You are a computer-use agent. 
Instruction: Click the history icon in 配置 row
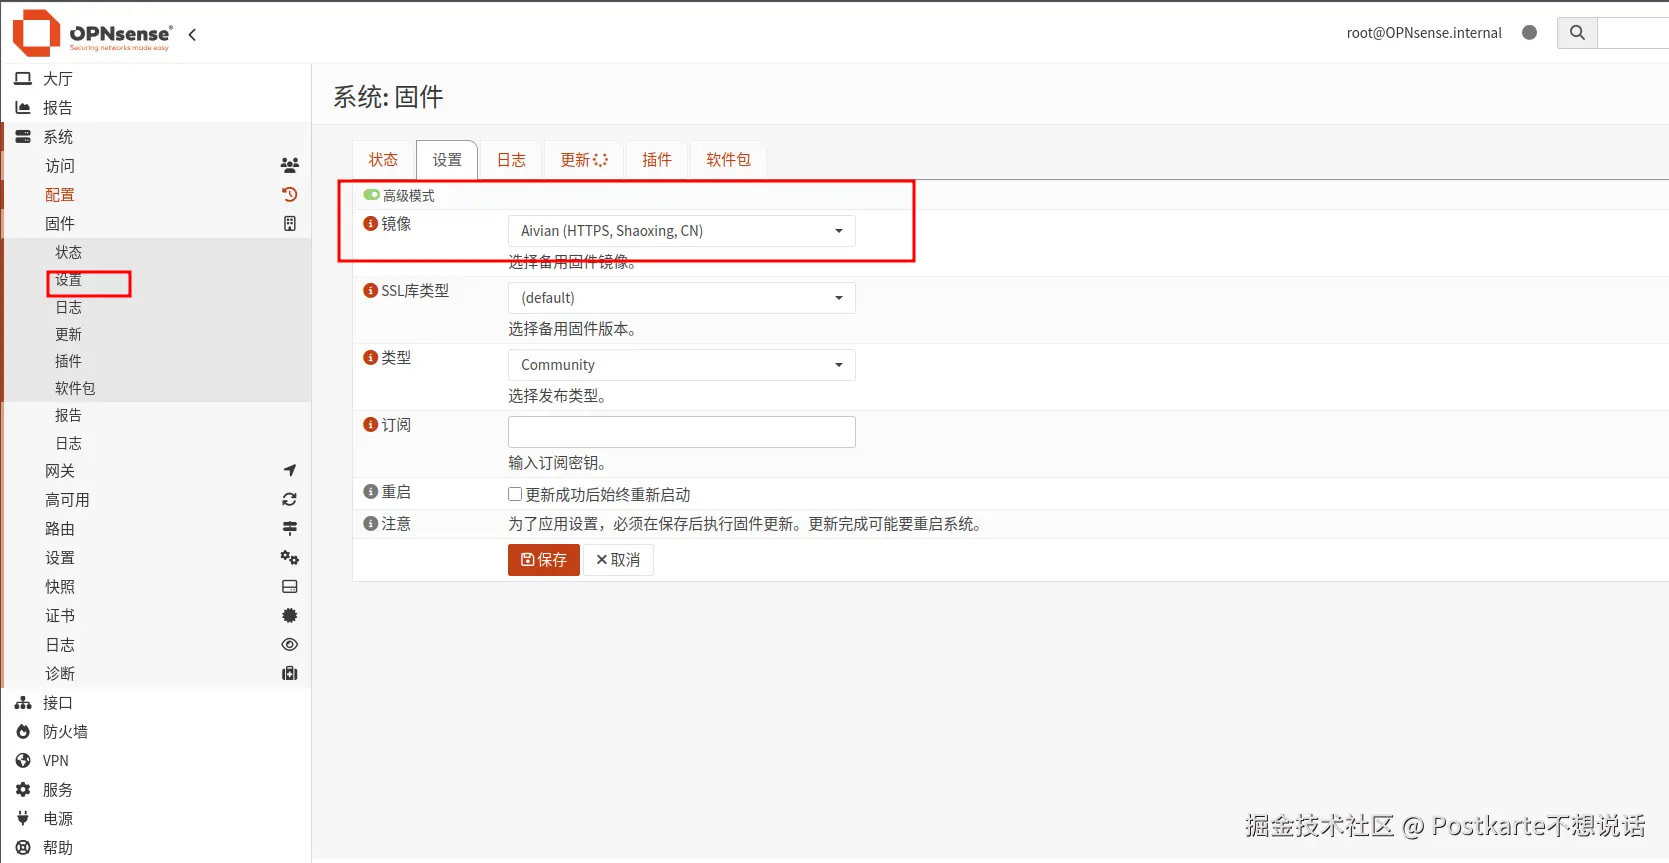290,194
